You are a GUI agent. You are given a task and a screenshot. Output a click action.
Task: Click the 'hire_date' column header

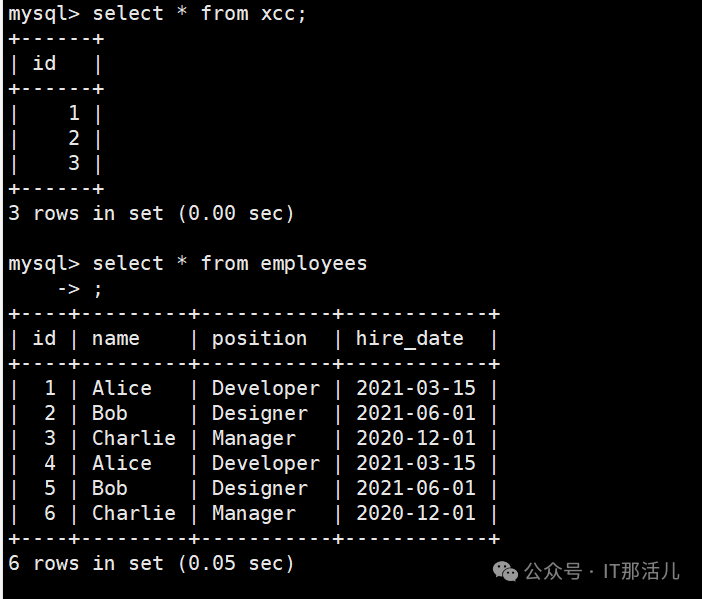coord(409,339)
